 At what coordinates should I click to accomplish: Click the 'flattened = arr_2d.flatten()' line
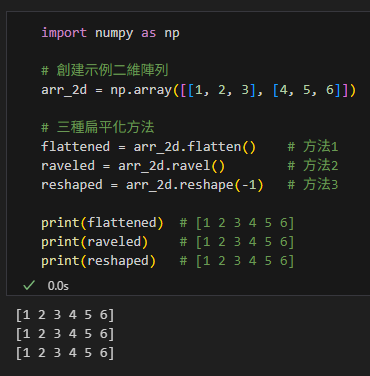tap(148, 147)
